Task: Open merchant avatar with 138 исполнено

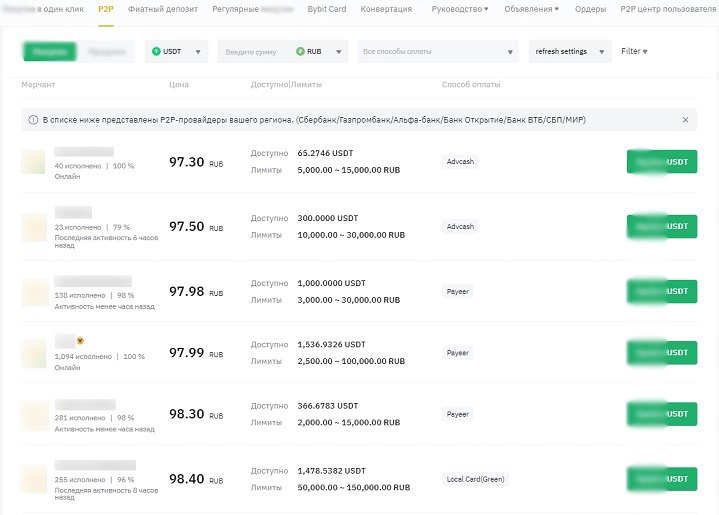Action: click(34, 292)
